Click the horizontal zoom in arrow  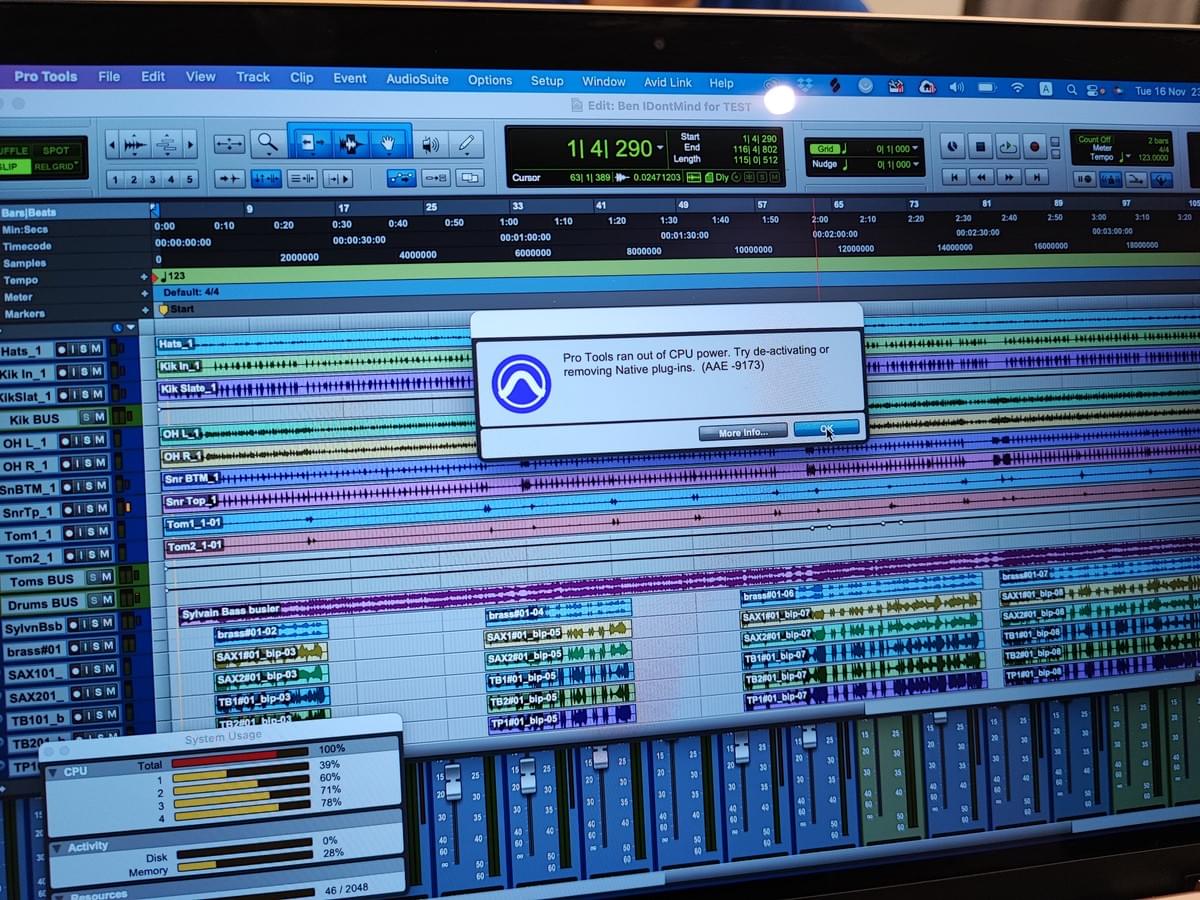click(x=190, y=143)
